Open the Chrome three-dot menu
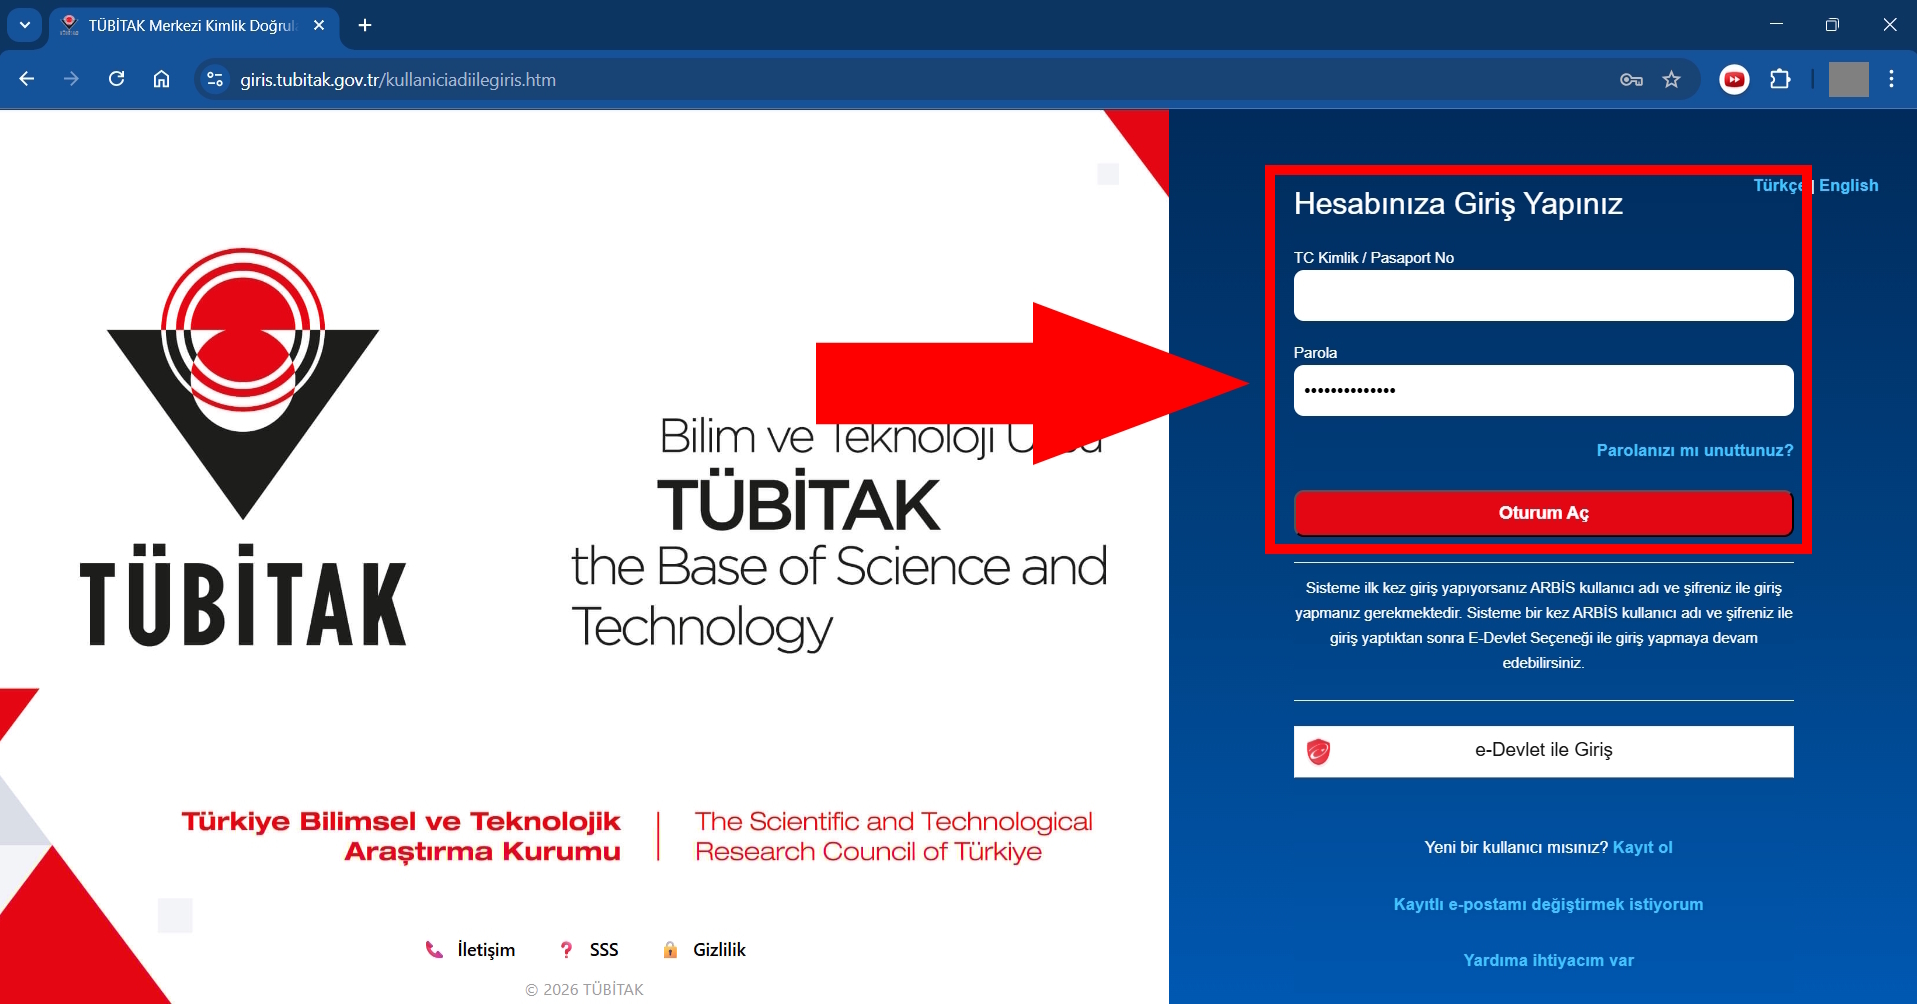1919x1004 pixels. tap(1891, 79)
